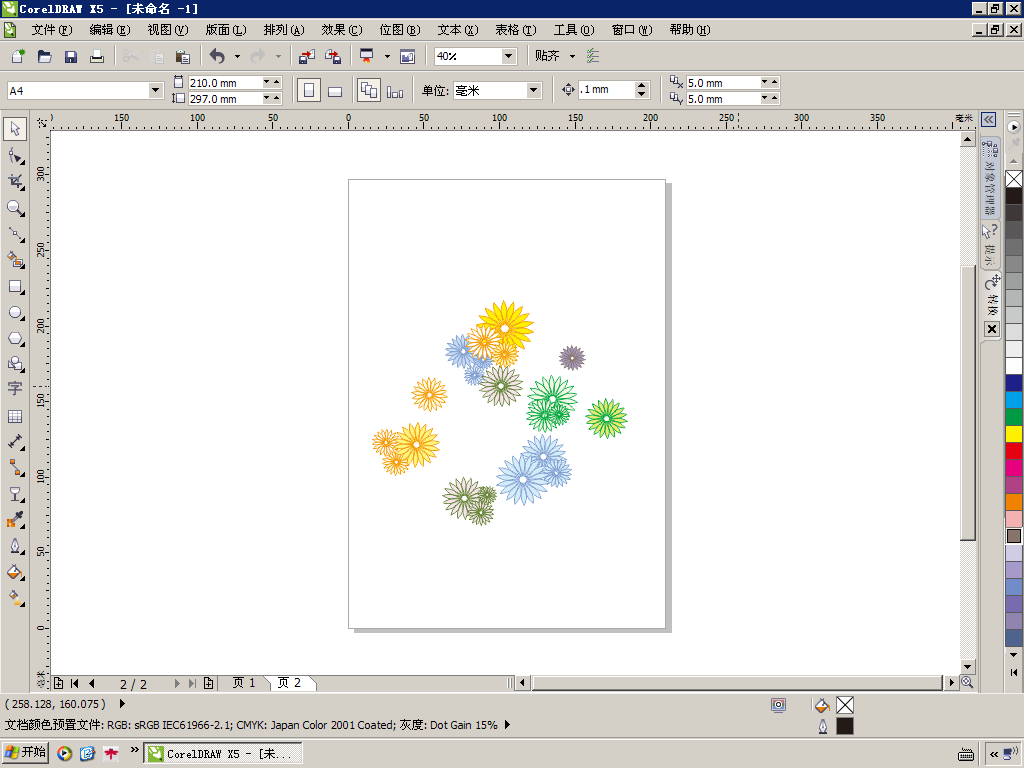Add a page after the last

point(208,683)
